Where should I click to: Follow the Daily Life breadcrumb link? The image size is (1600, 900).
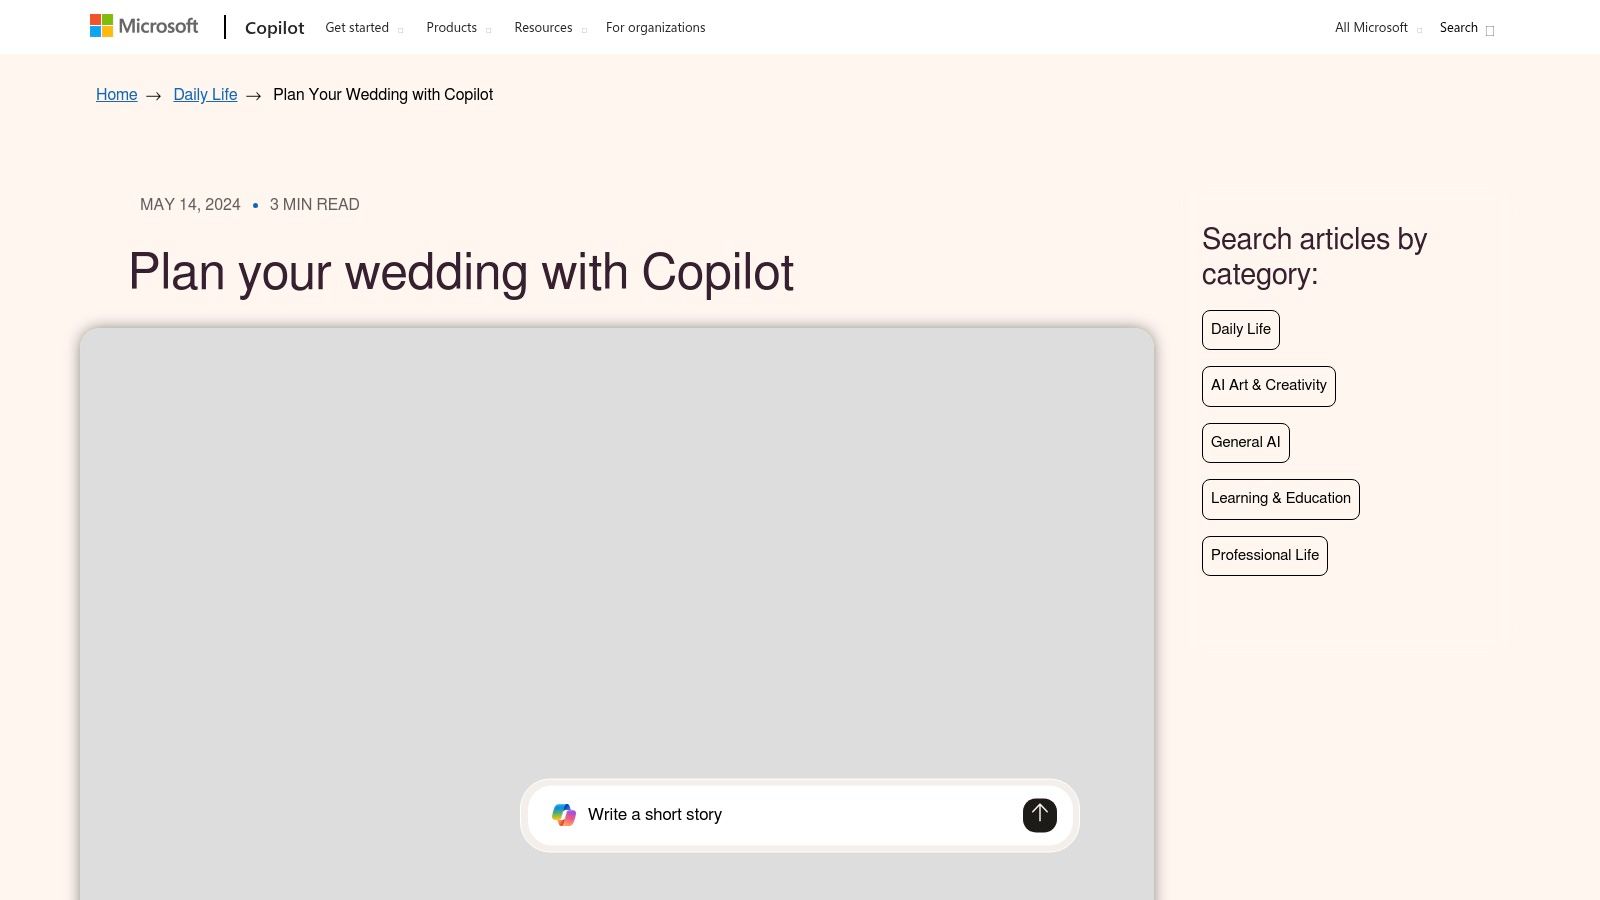point(205,95)
